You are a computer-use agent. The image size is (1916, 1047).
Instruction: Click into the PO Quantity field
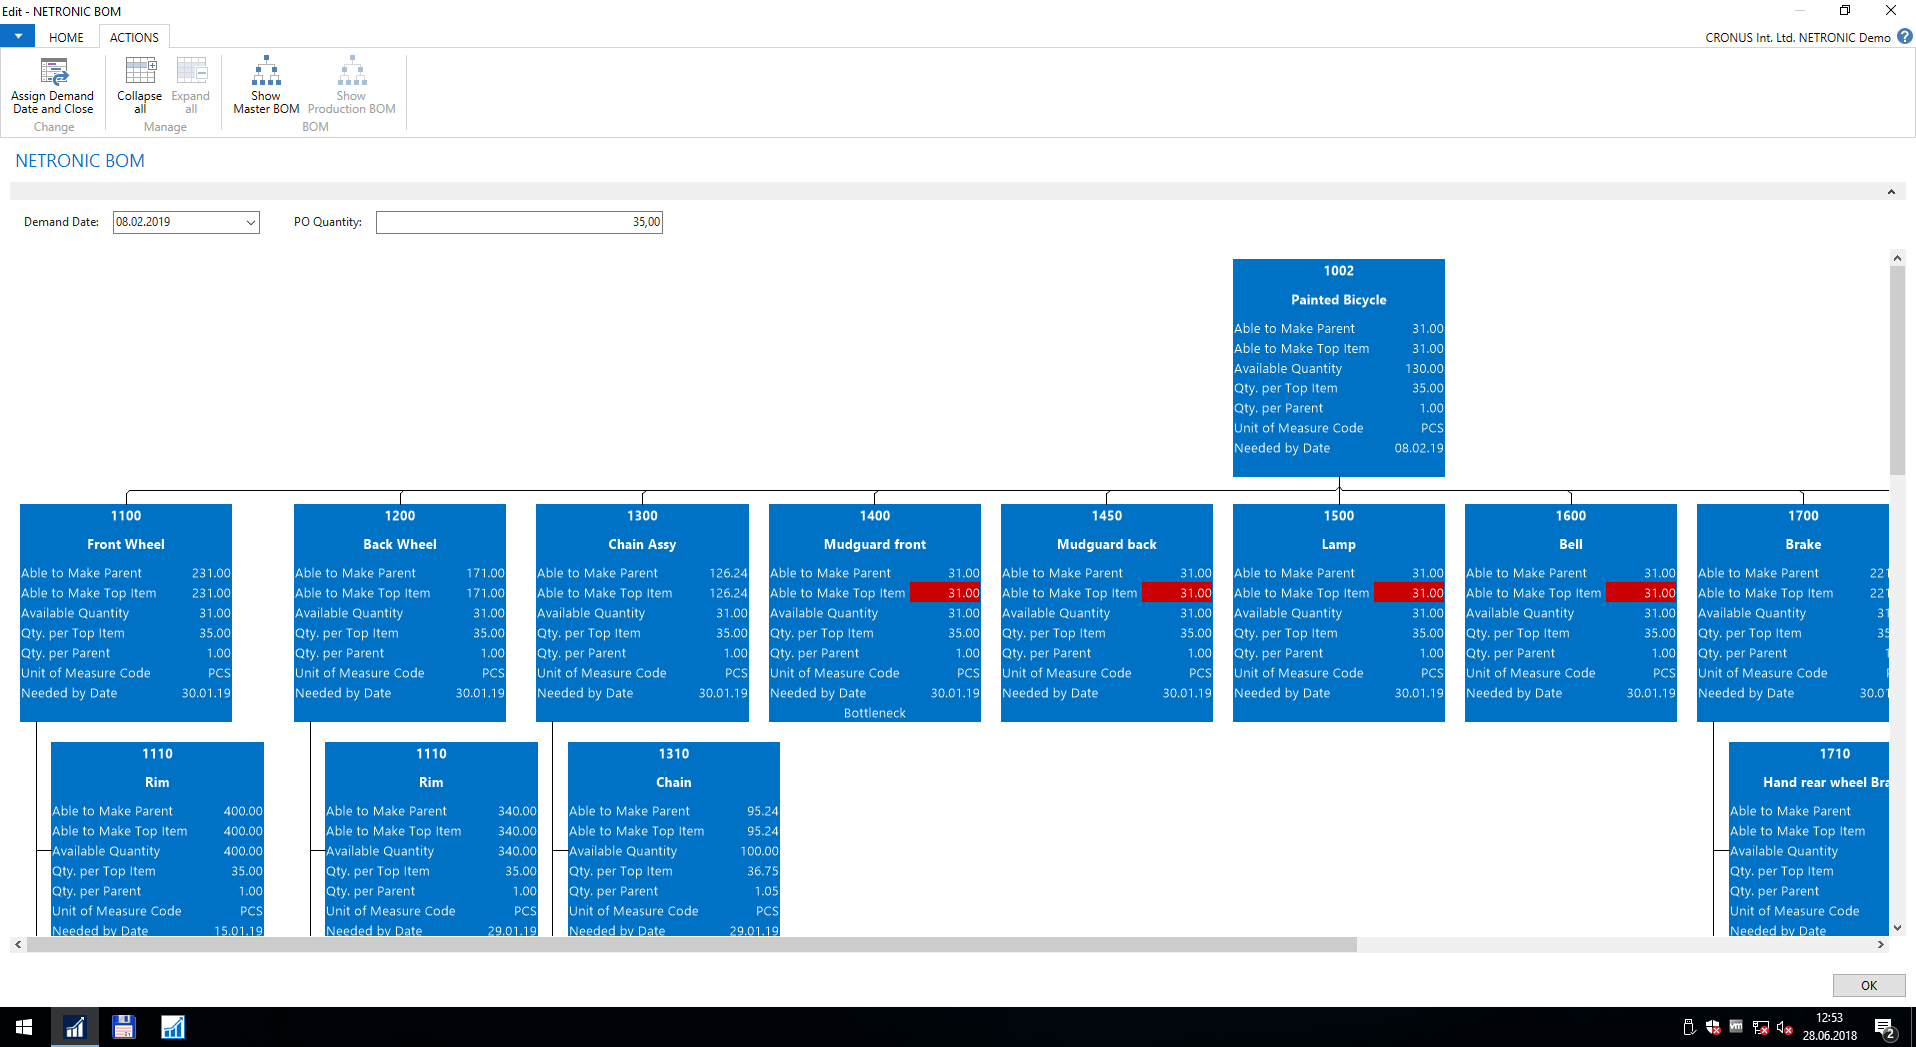tap(519, 222)
